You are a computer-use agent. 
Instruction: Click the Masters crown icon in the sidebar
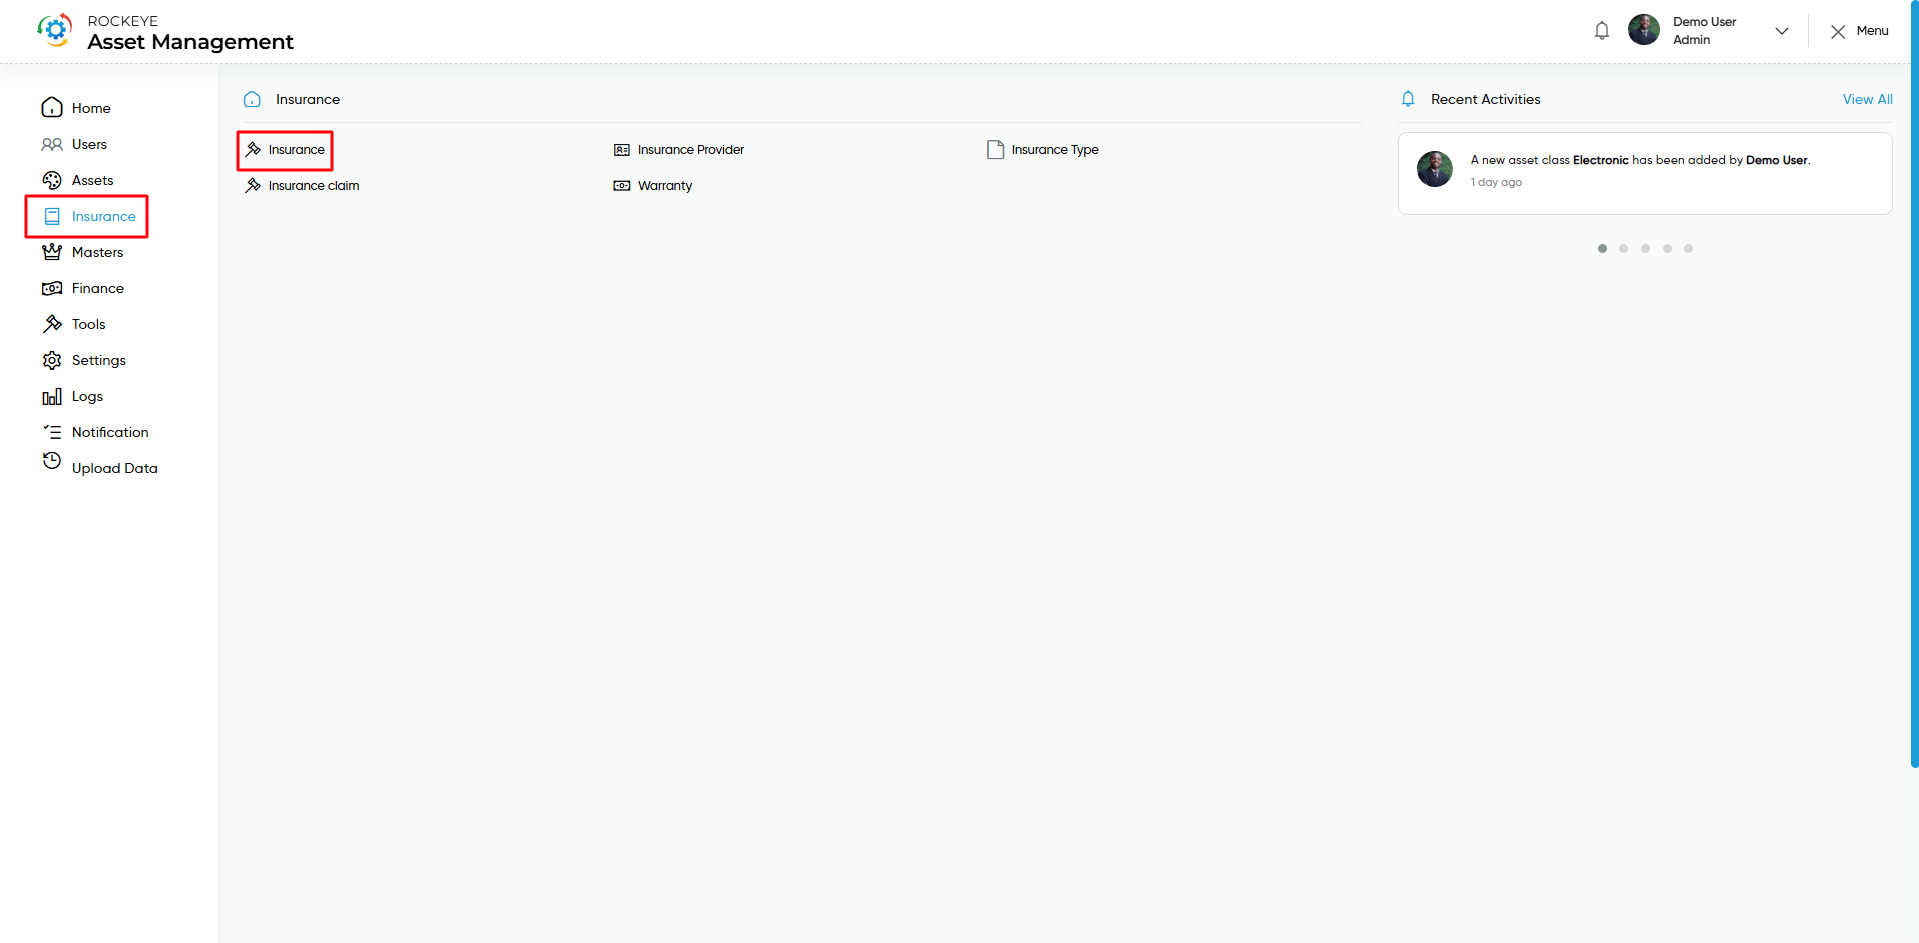pos(52,252)
